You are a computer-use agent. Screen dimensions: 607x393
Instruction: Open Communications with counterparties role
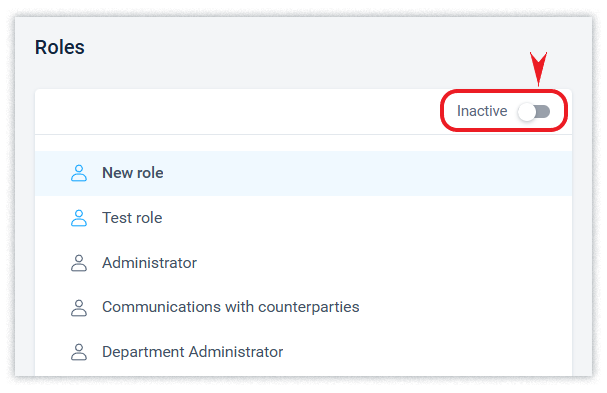[231, 307]
